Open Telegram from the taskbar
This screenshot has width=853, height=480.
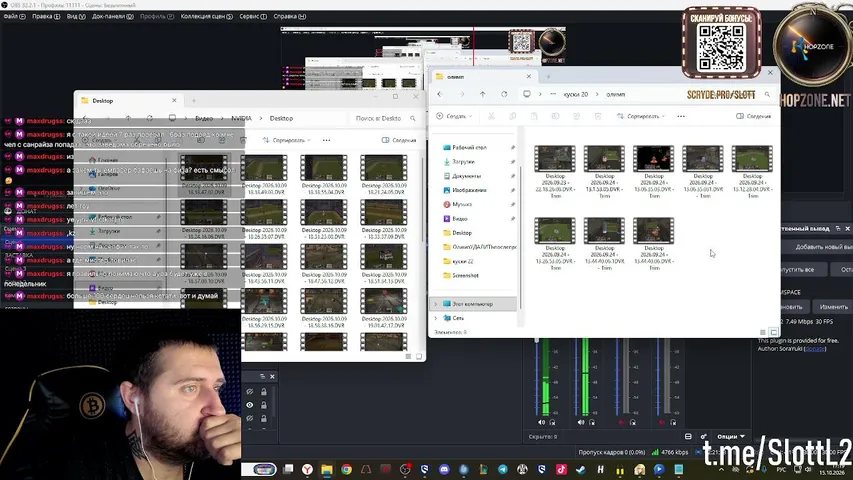(503, 469)
